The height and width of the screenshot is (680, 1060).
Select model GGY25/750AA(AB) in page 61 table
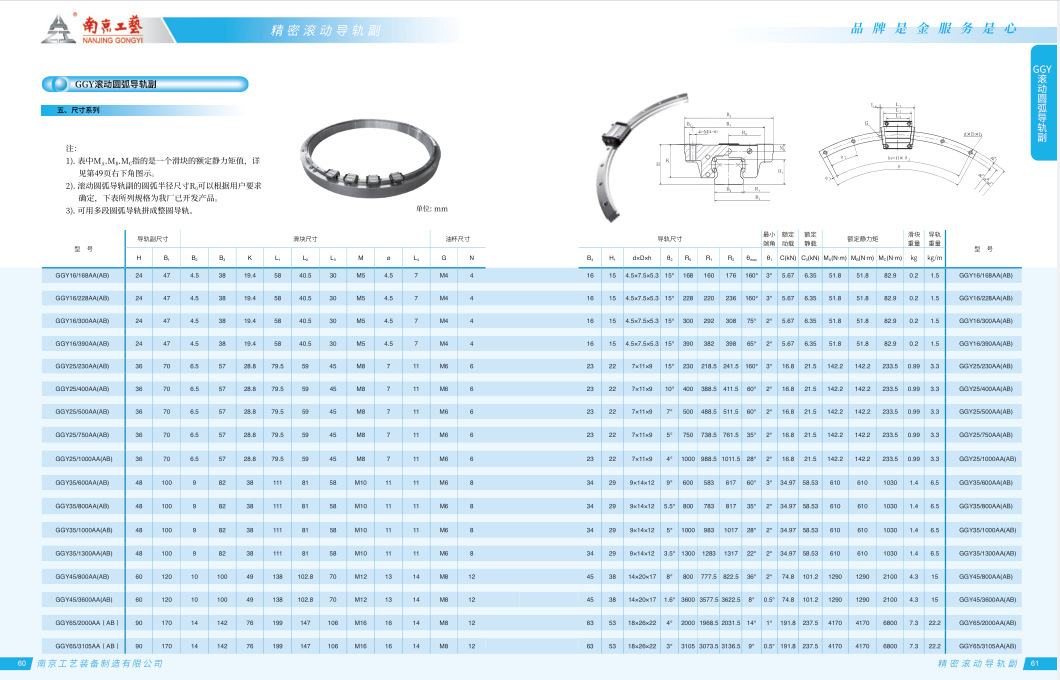click(986, 435)
